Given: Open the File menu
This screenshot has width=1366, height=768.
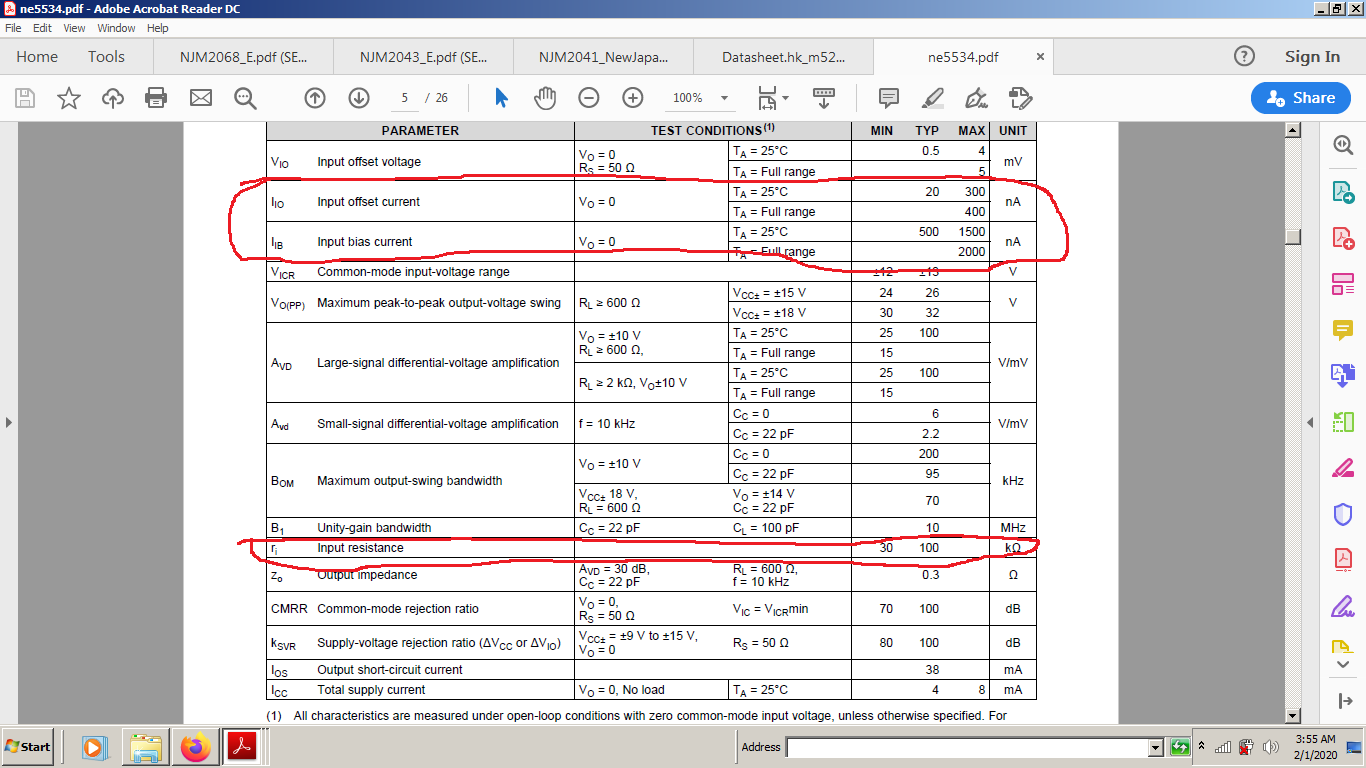Looking at the screenshot, I should (13, 28).
